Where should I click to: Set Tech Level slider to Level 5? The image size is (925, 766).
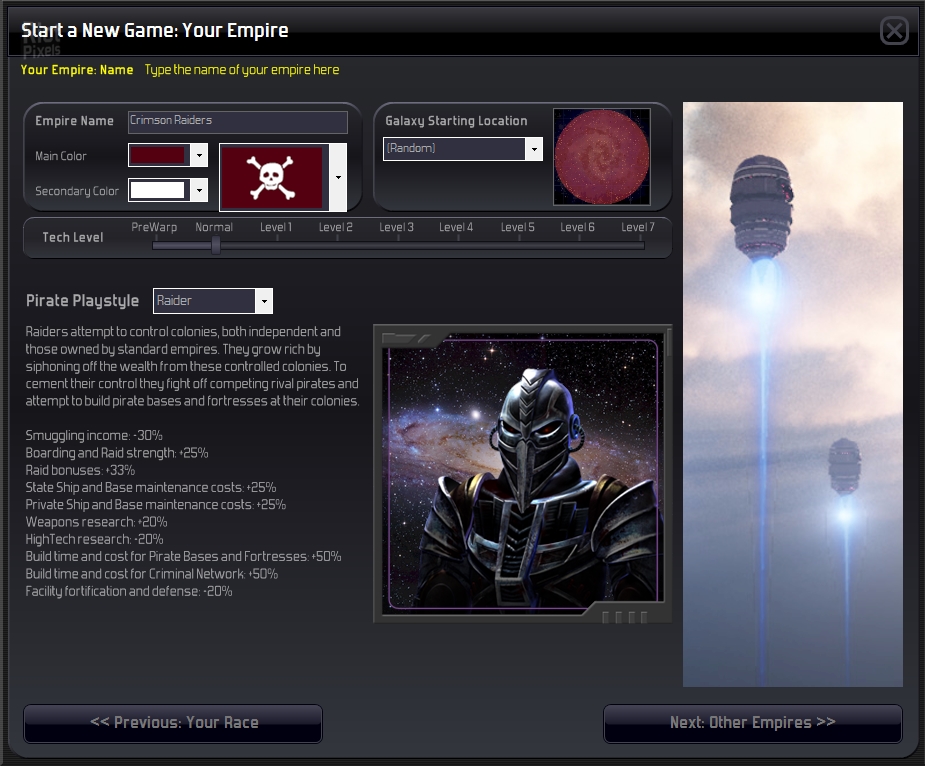tap(518, 244)
